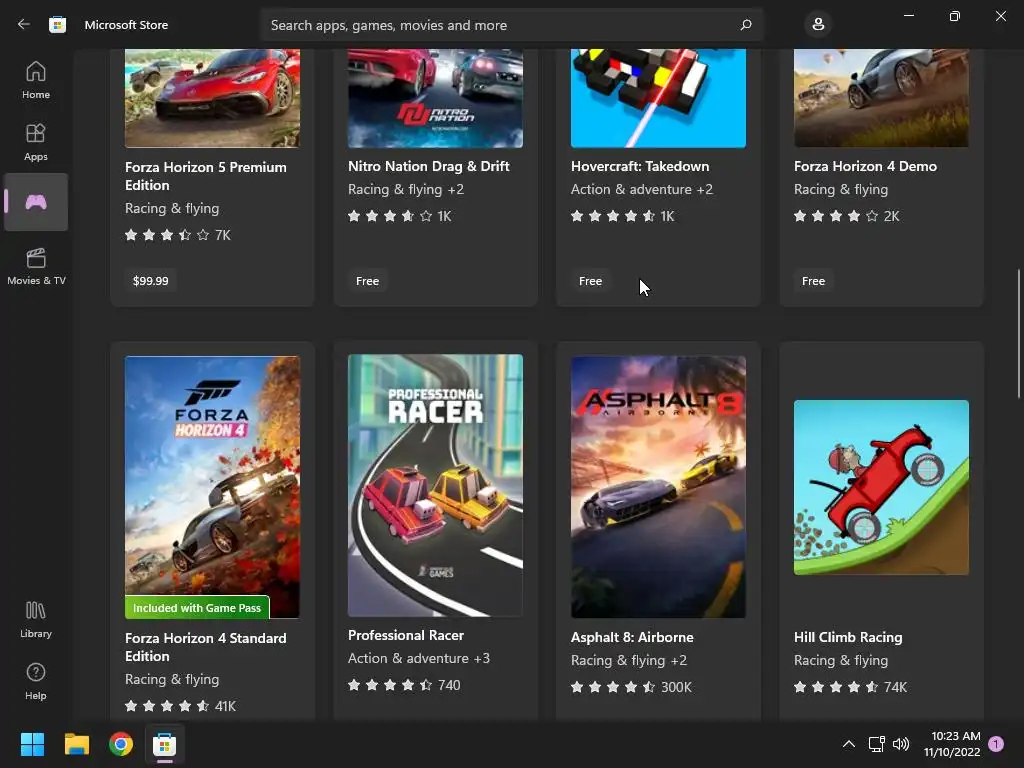Open the Library in sidebar

[36, 619]
